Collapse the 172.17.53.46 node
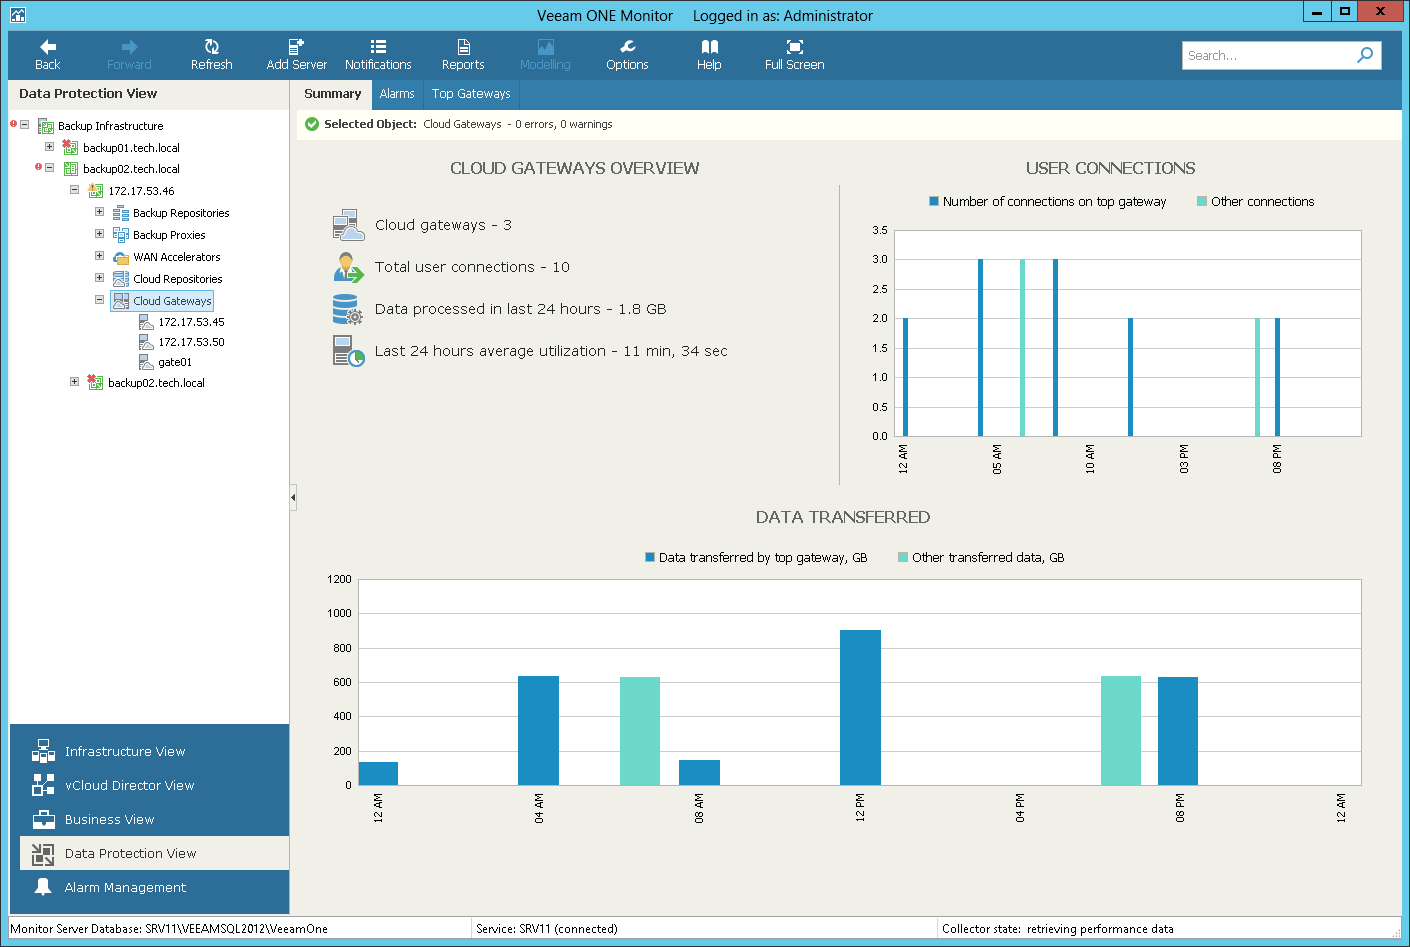Viewport: 1410px width, 947px height. click(x=74, y=190)
